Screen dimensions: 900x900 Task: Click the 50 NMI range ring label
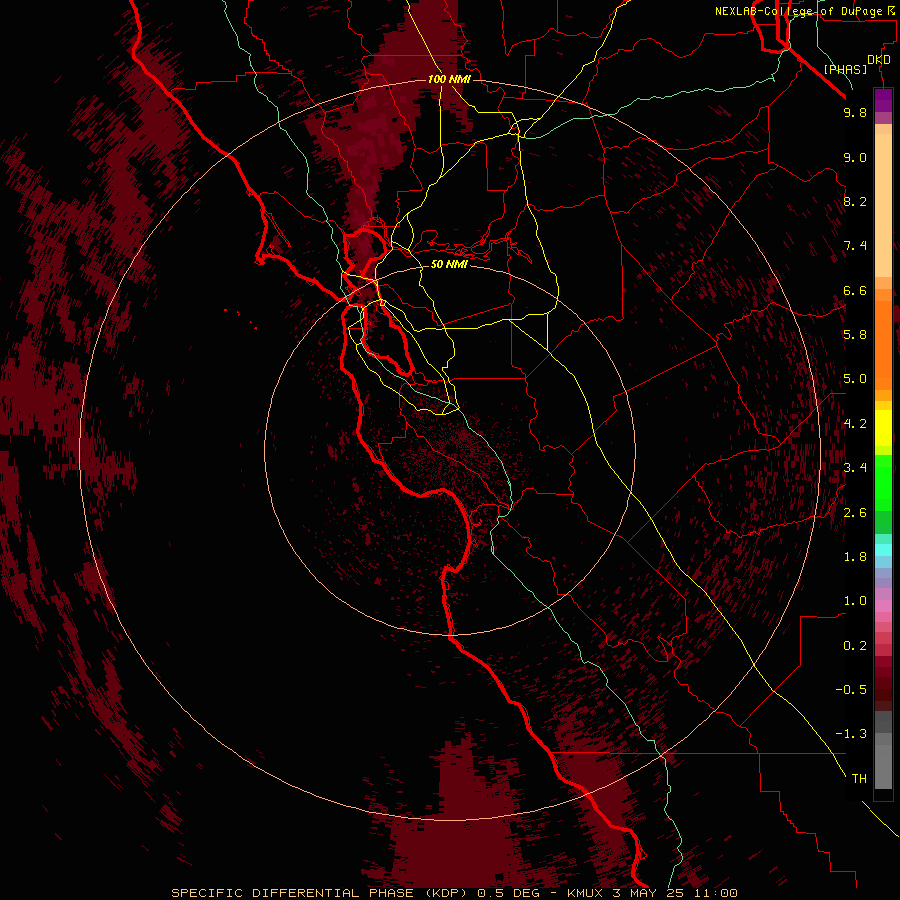click(x=449, y=264)
